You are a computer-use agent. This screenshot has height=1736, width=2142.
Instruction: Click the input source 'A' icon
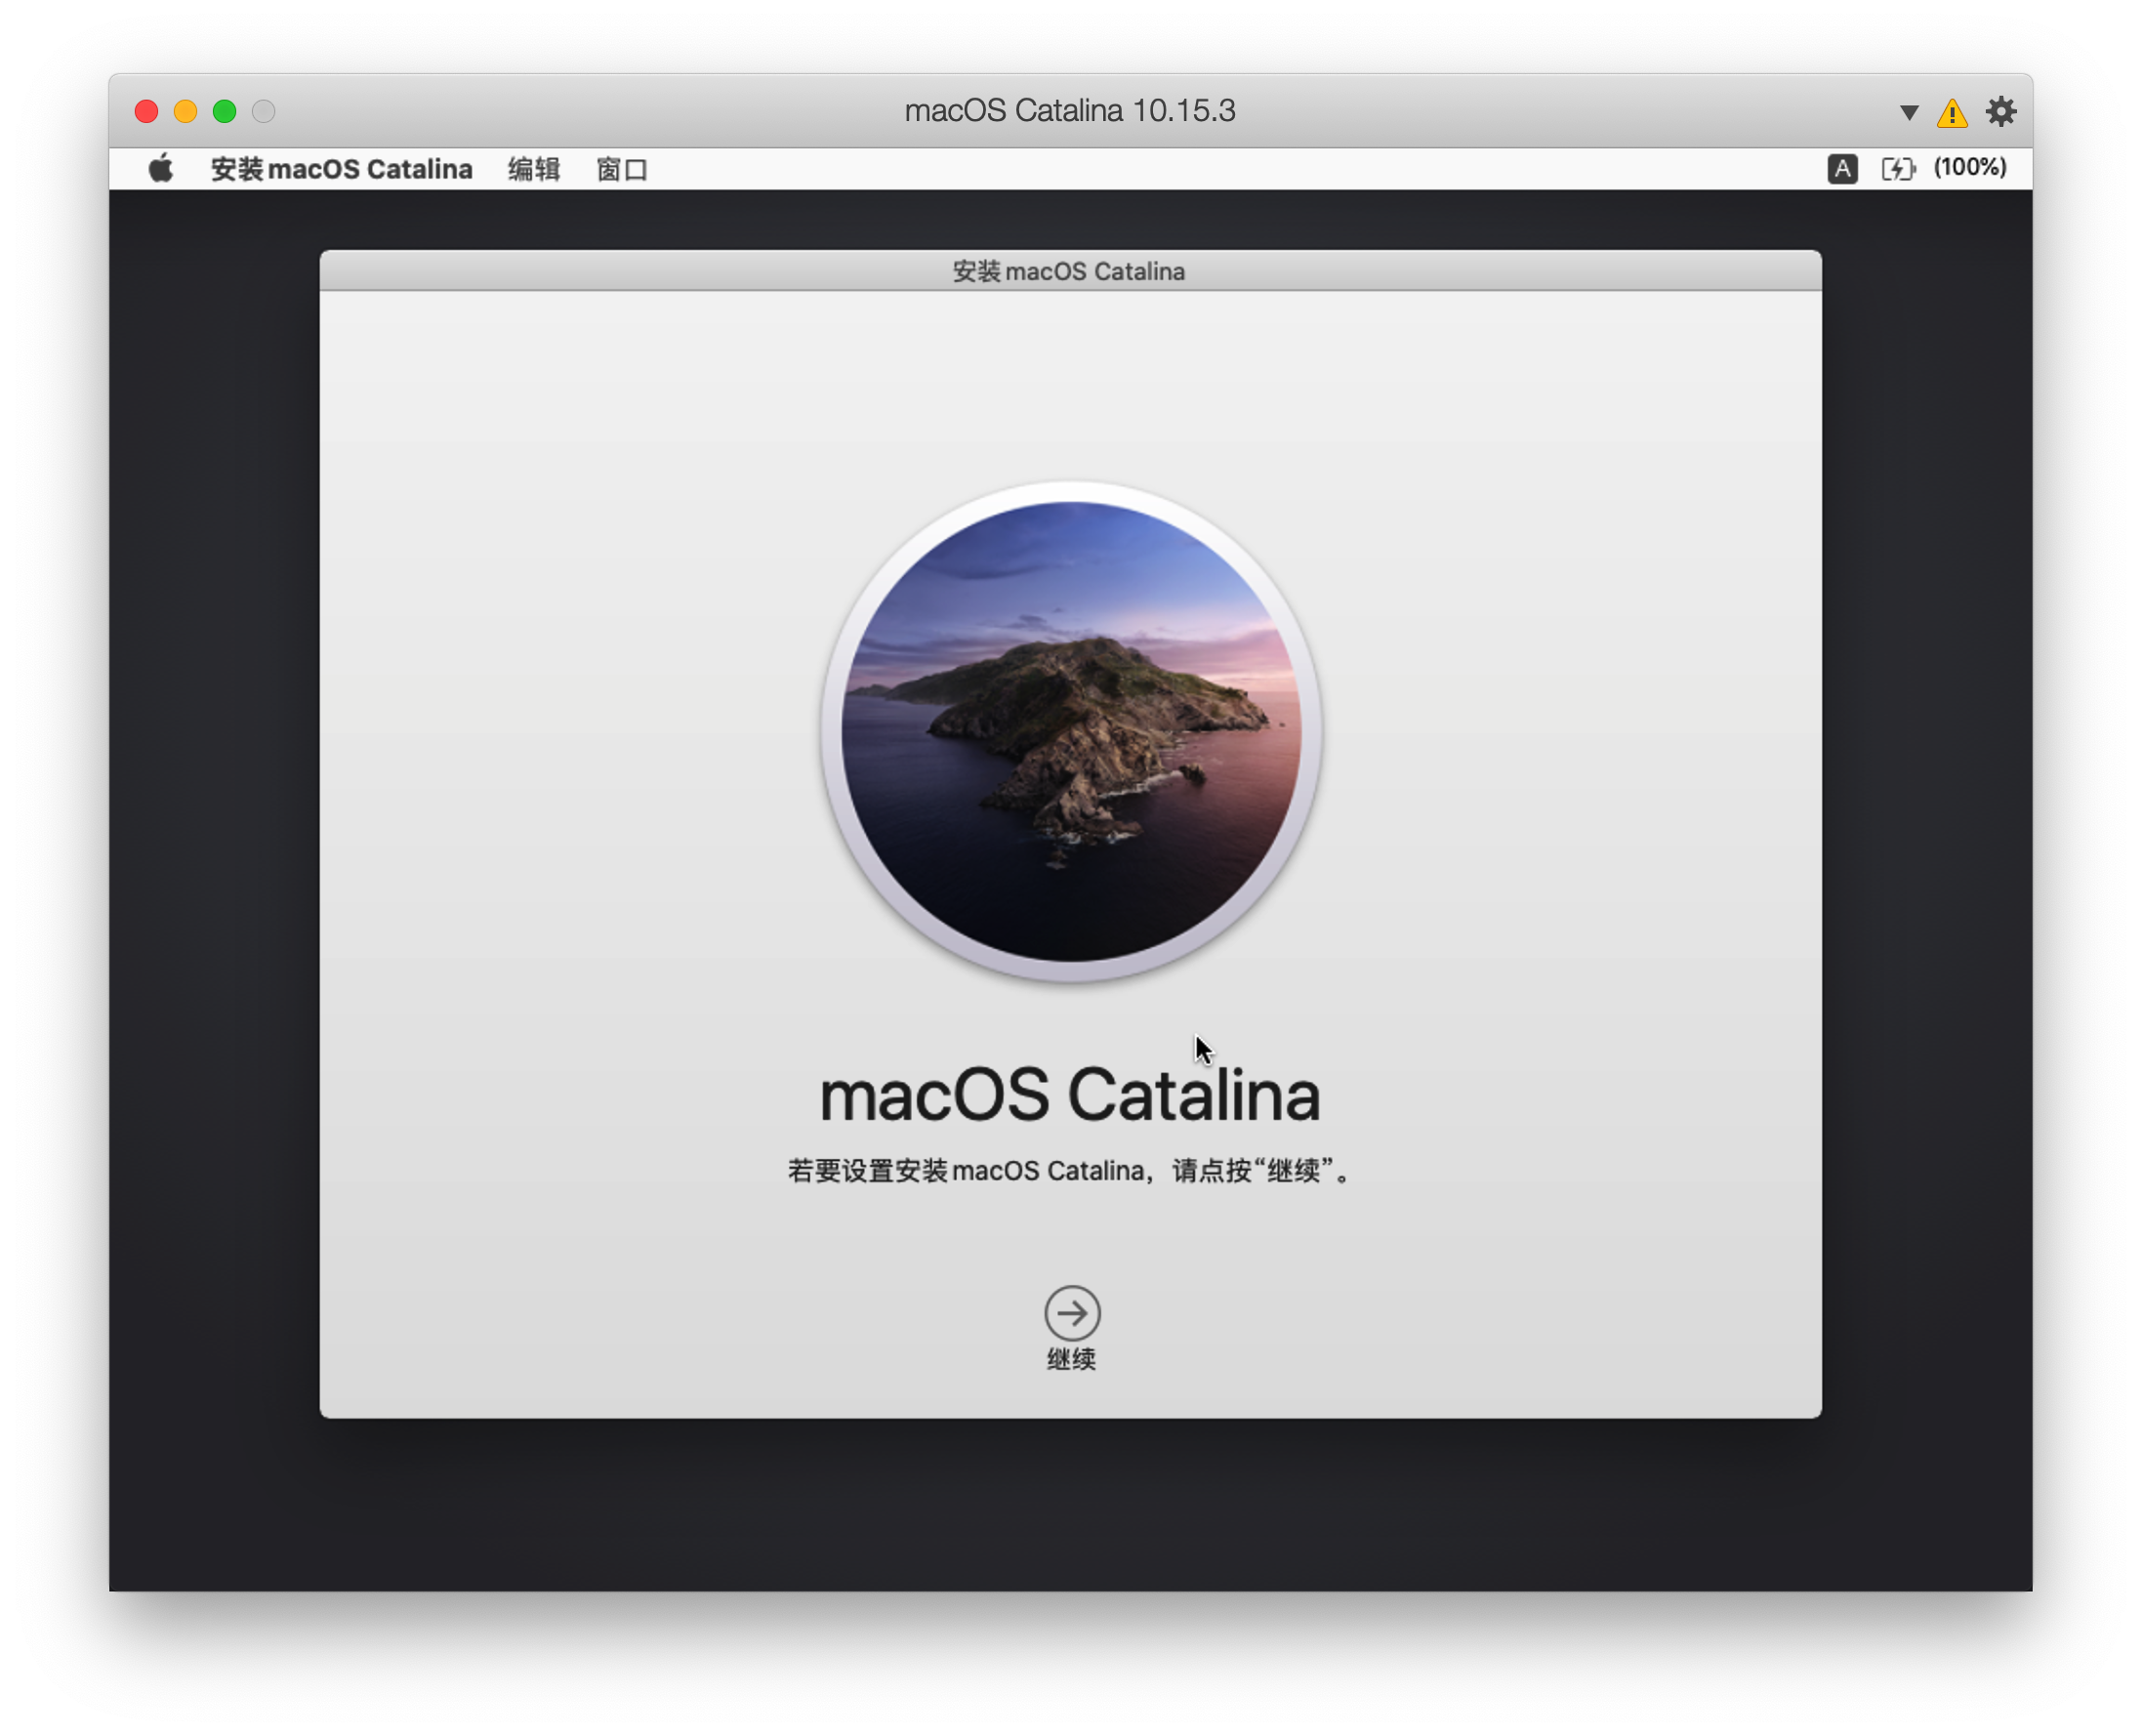(1842, 169)
